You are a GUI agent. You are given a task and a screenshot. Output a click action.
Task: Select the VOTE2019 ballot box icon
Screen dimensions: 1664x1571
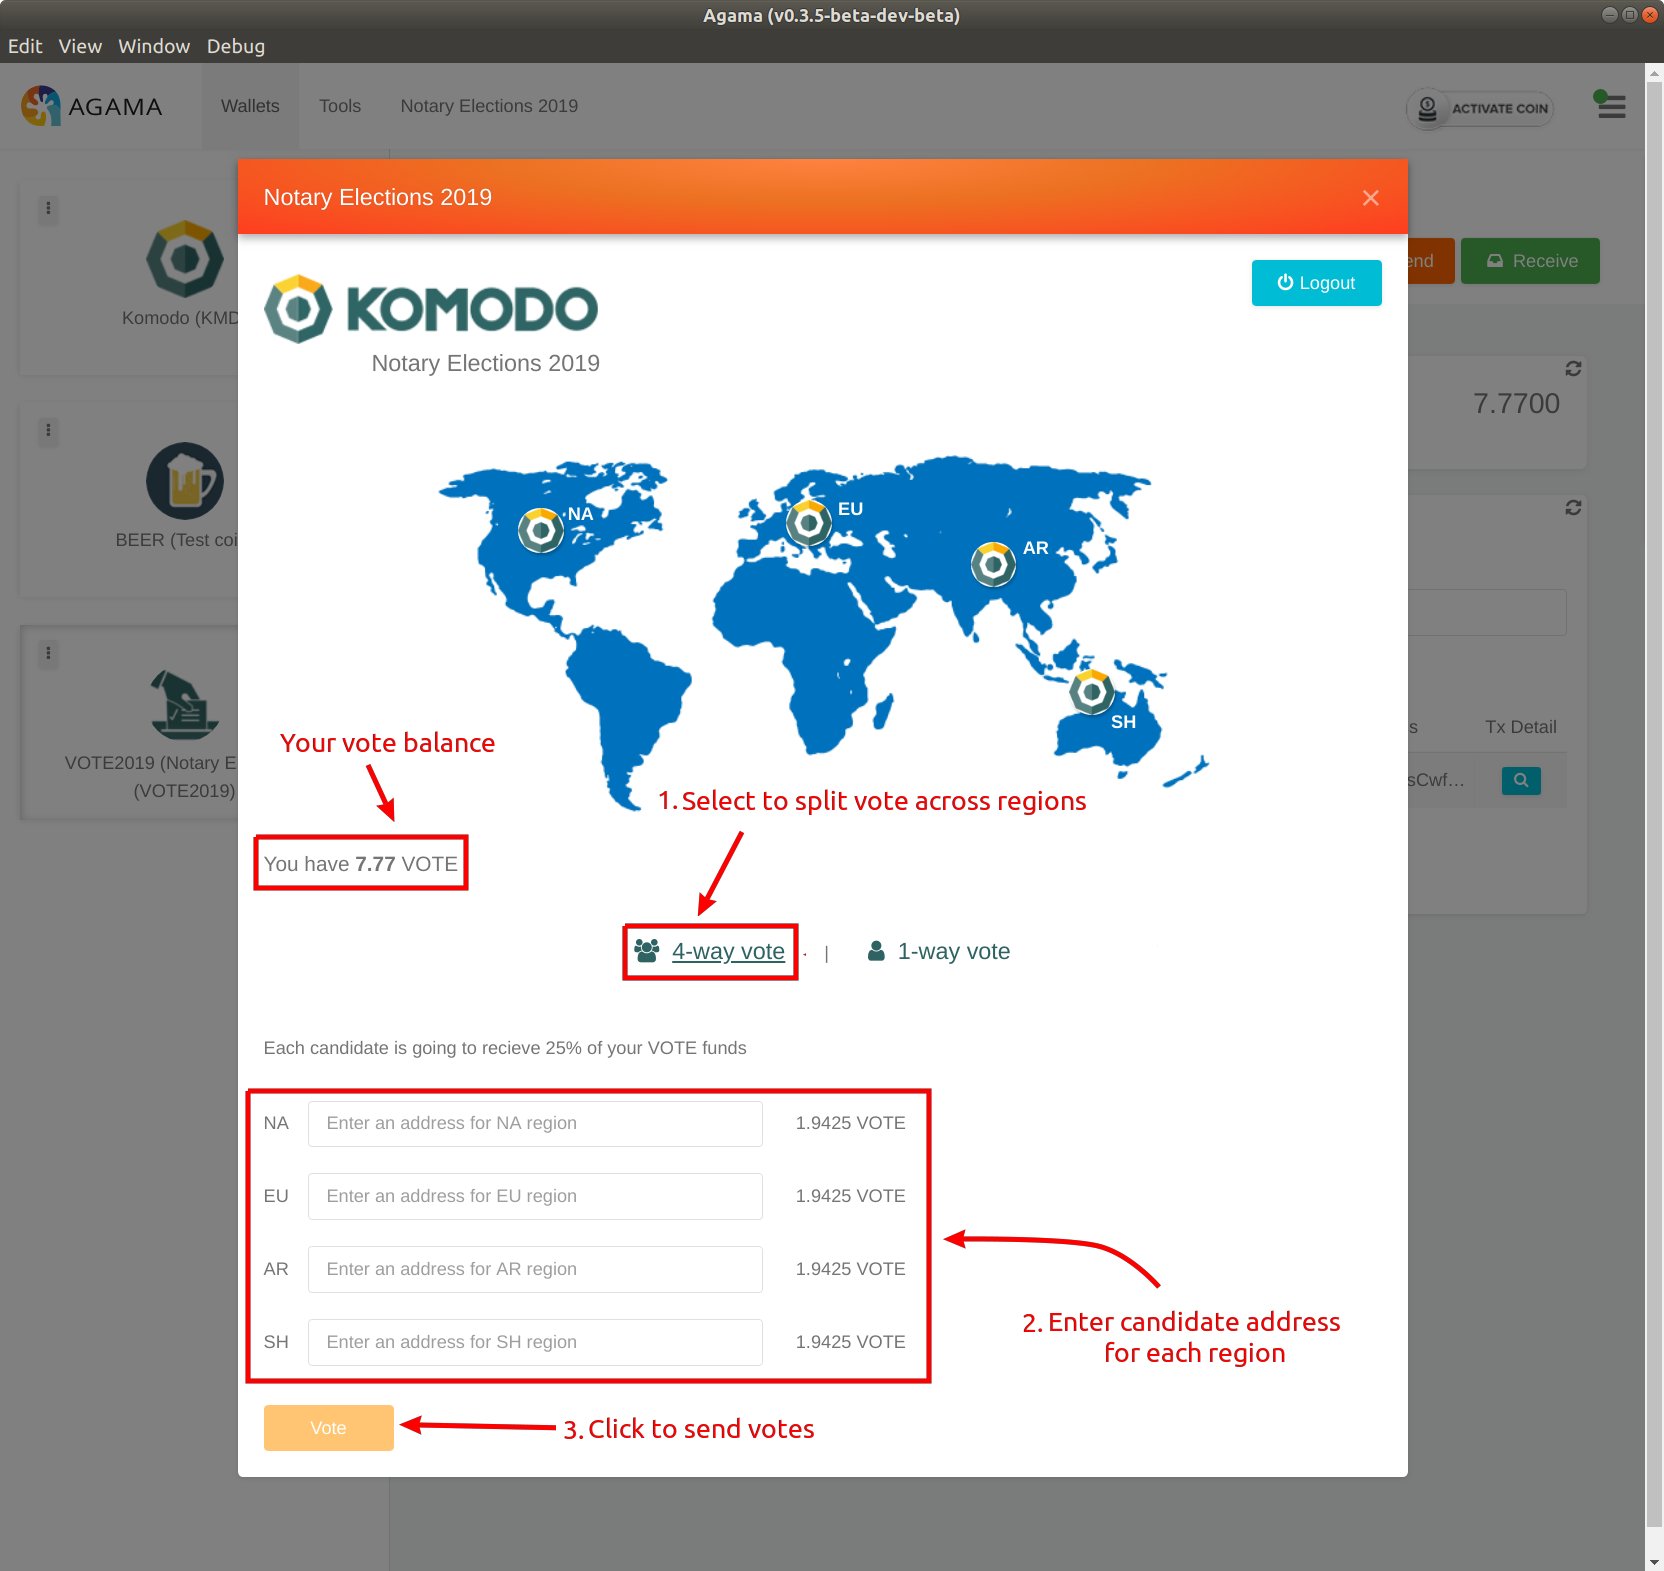coord(185,704)
